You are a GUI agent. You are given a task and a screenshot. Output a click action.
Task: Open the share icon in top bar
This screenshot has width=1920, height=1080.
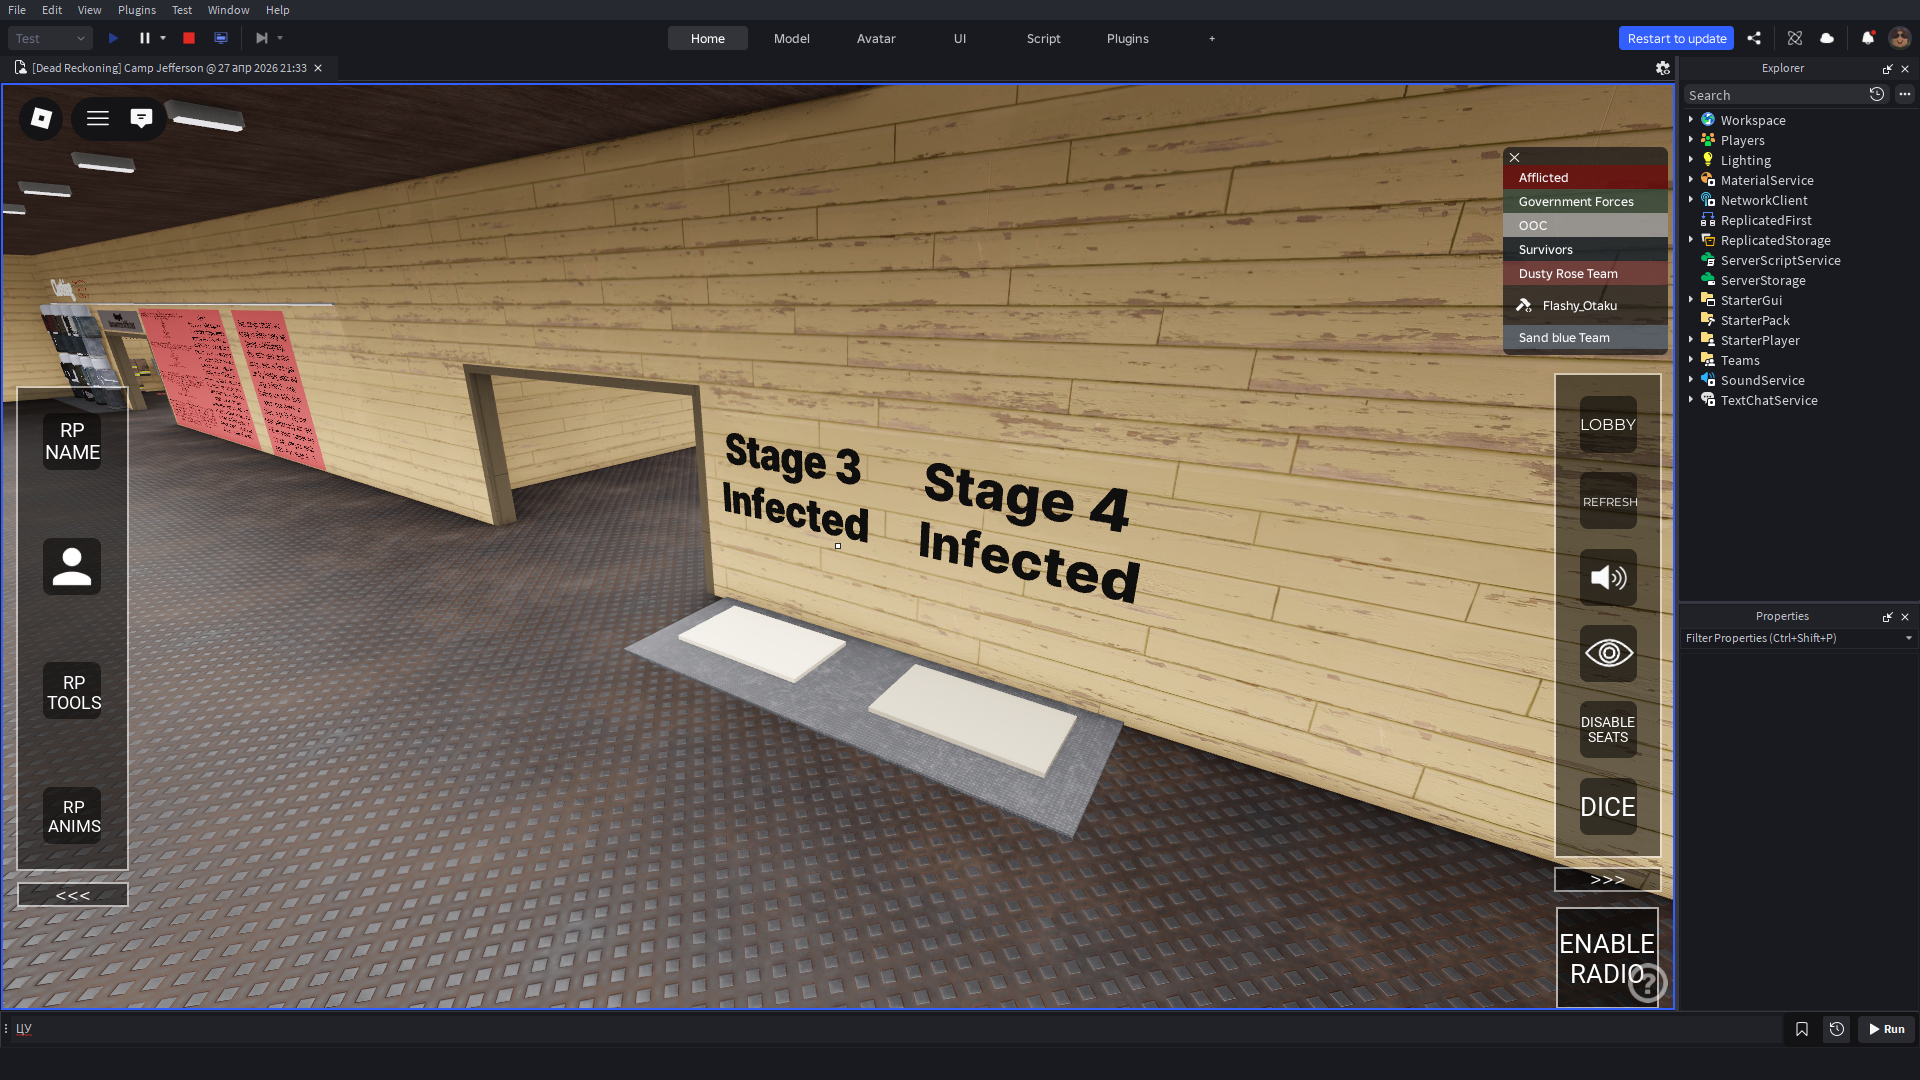[x=1754, y=38]
